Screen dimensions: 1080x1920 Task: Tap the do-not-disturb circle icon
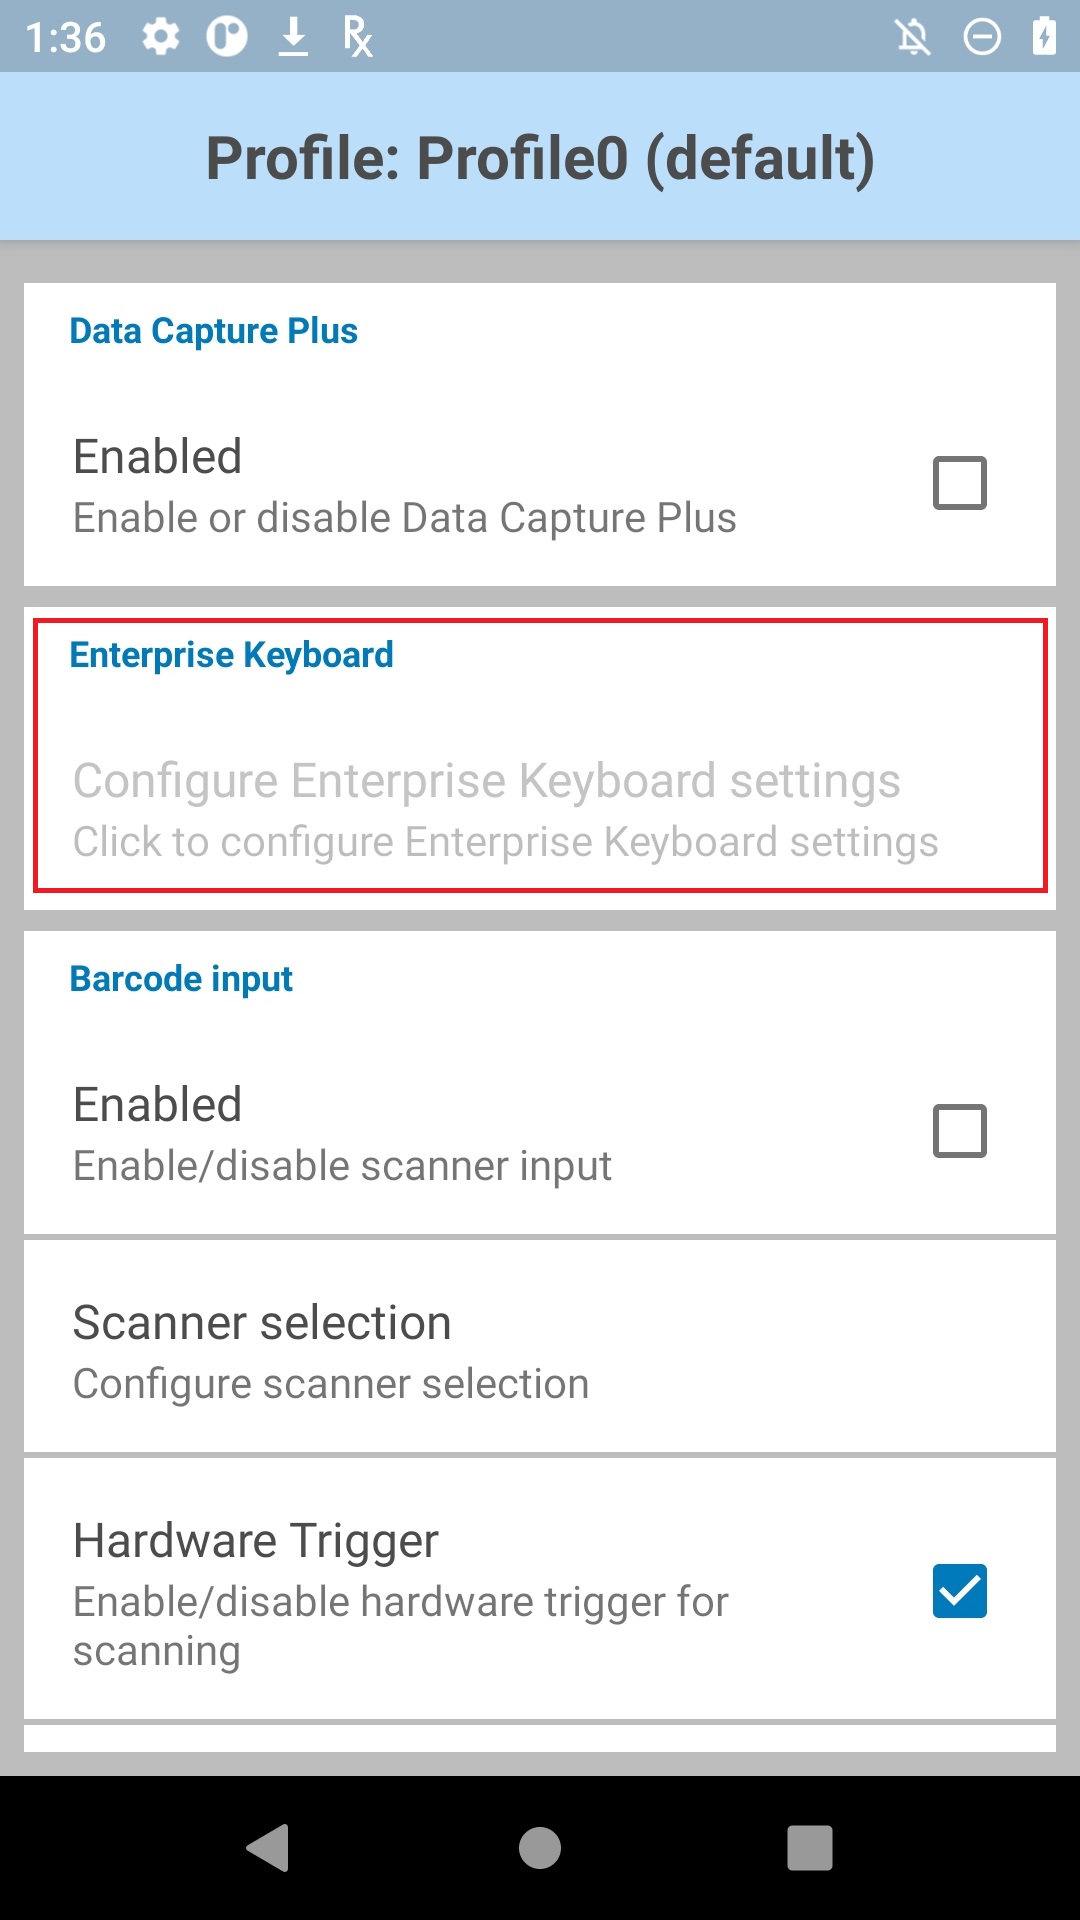coord(982,38)
